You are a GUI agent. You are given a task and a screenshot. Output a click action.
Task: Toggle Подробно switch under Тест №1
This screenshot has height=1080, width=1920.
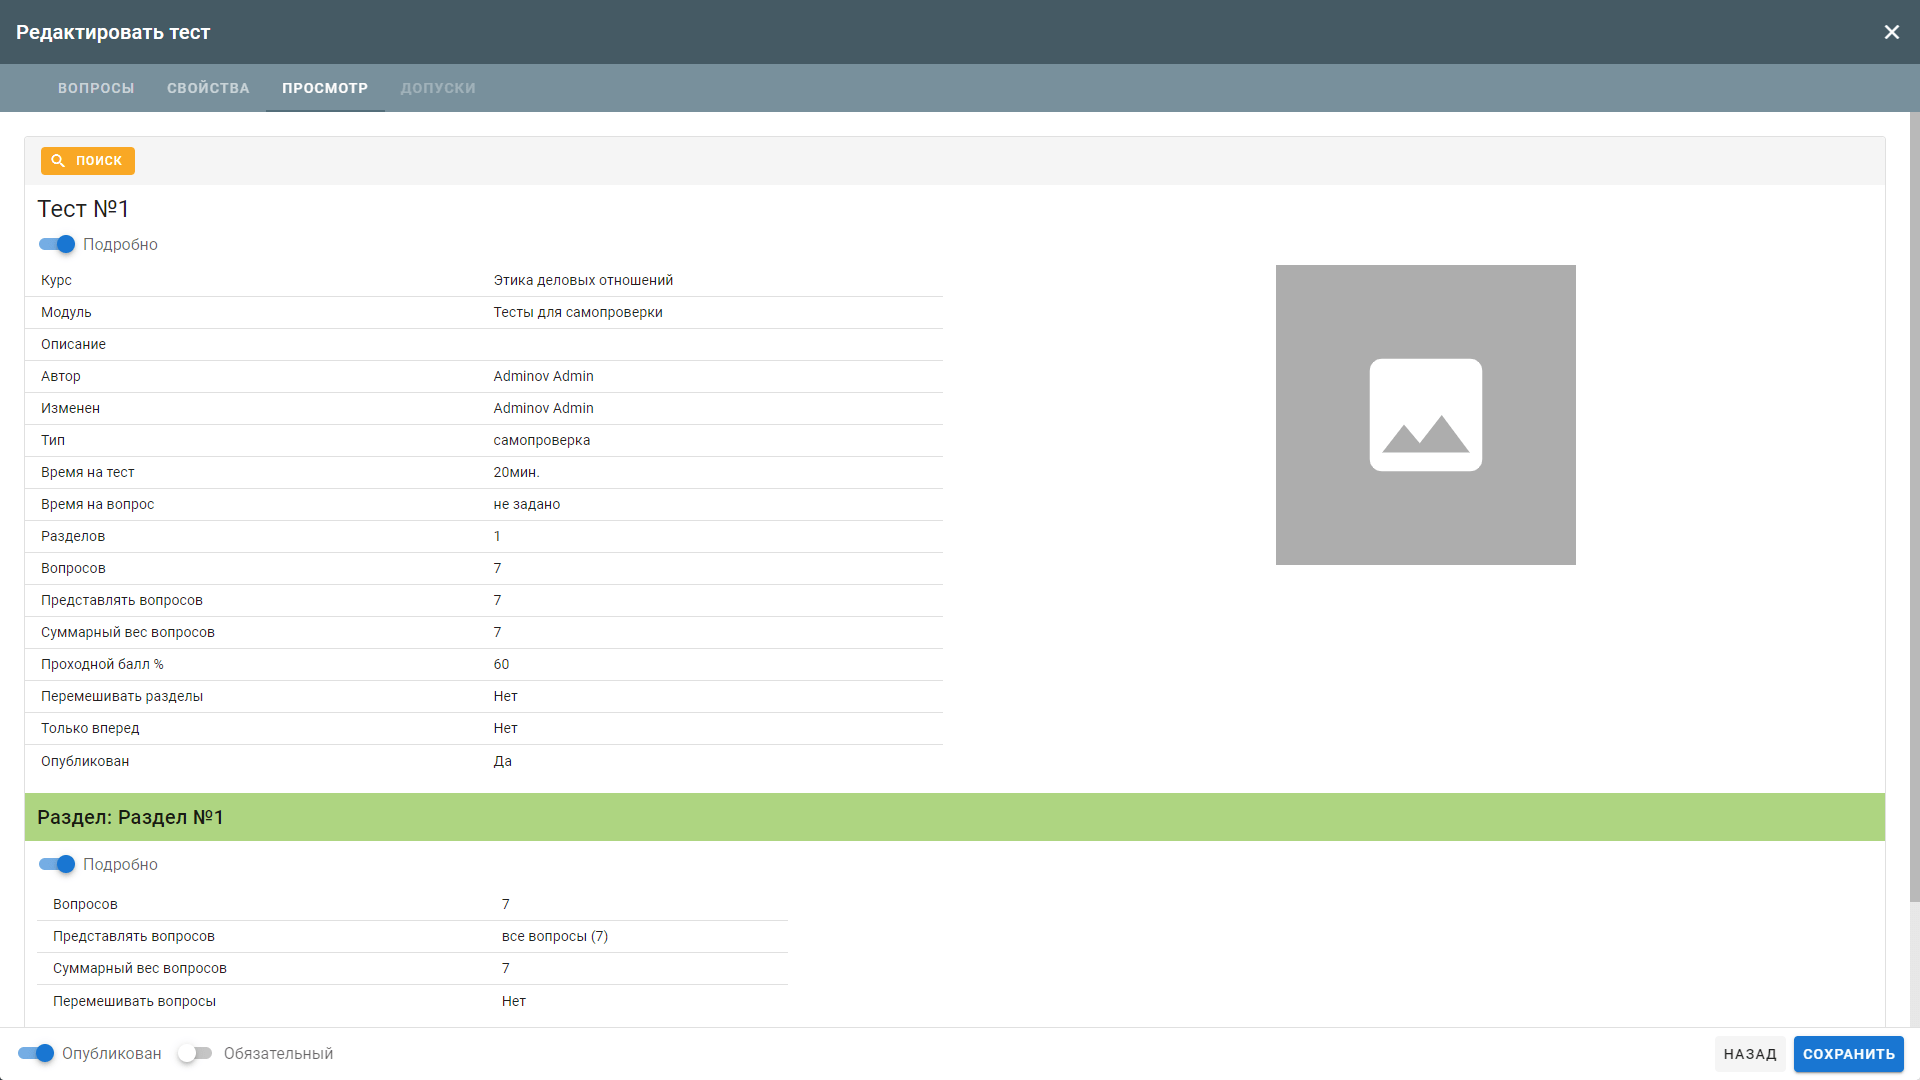[57, 244]
